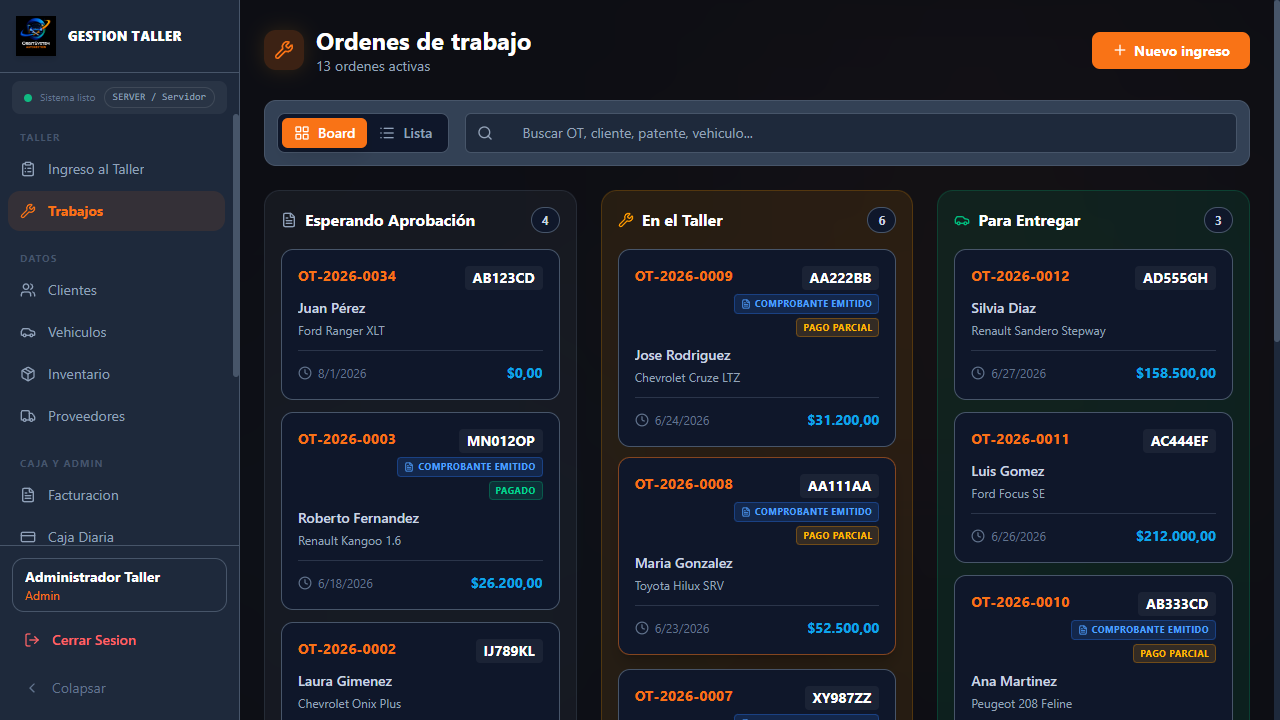The width and height of the screenshot is (1280, 720).
Task: Click COMPROBANTE EMITIDO badge on OT-2026-0009
Action: [x=807, y=304]
